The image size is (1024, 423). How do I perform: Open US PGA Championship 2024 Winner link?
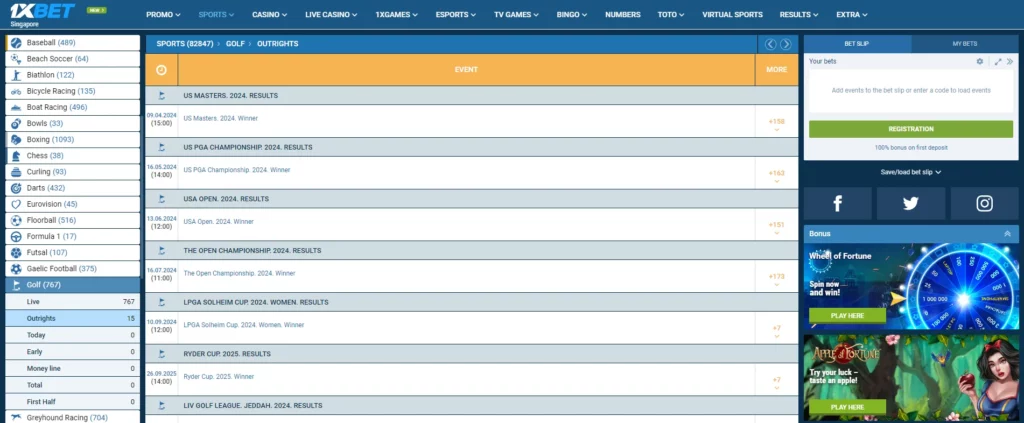click(237, 170)
